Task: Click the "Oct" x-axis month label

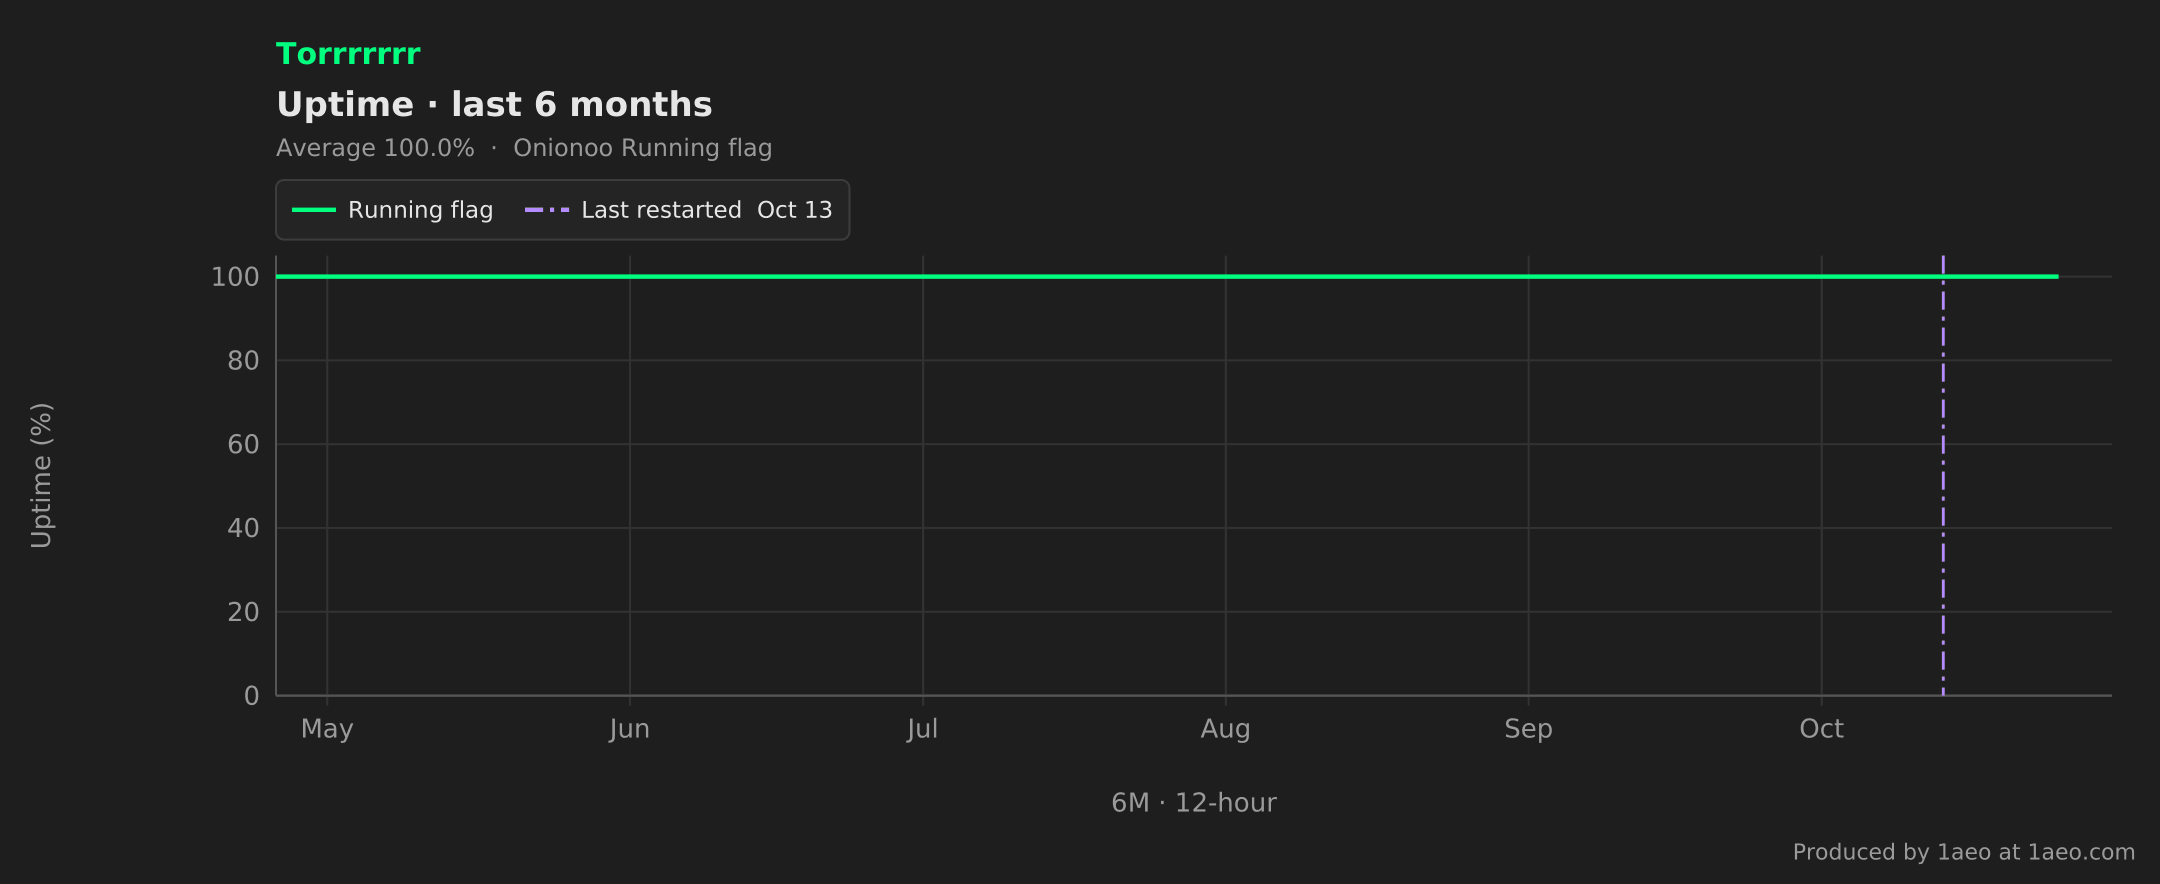Action: point(1822,729)
